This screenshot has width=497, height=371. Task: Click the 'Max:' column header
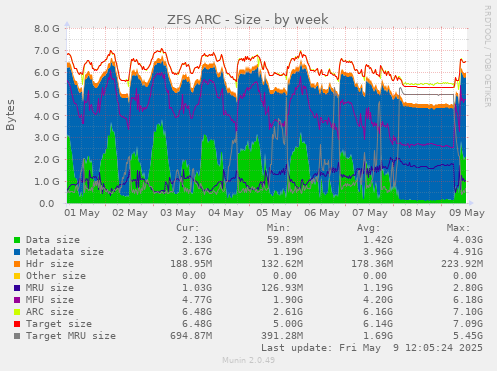tap(459, 228)
